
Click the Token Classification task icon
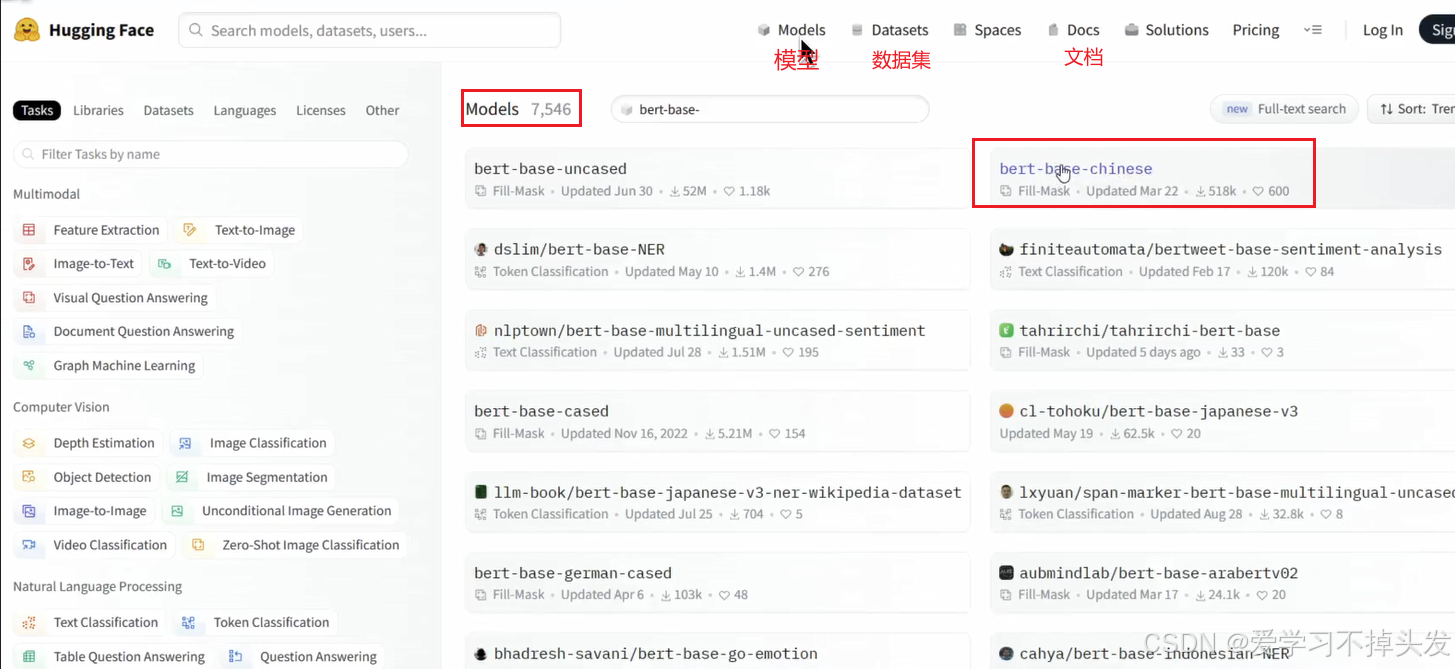click(x=188, y=622)
